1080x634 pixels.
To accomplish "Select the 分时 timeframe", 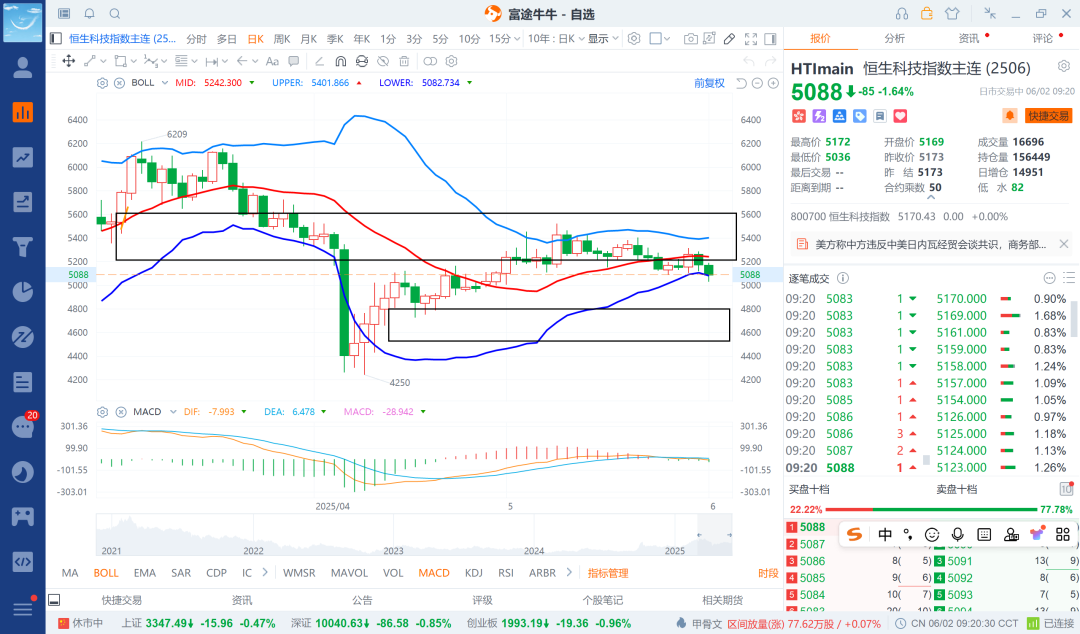I will 196,39.
